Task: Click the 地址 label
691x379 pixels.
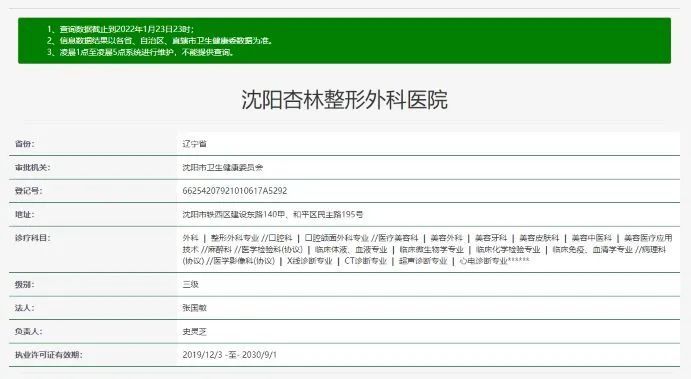Action: tap(25, 215)
